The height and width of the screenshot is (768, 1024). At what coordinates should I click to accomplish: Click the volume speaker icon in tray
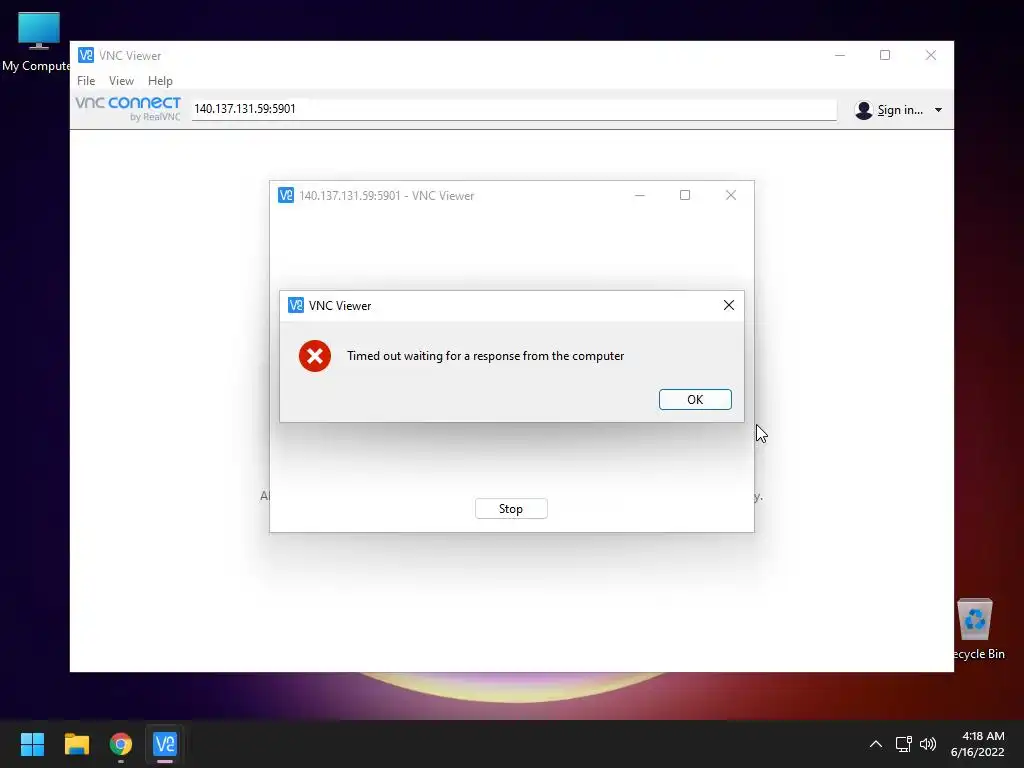(x=927, y=744)
